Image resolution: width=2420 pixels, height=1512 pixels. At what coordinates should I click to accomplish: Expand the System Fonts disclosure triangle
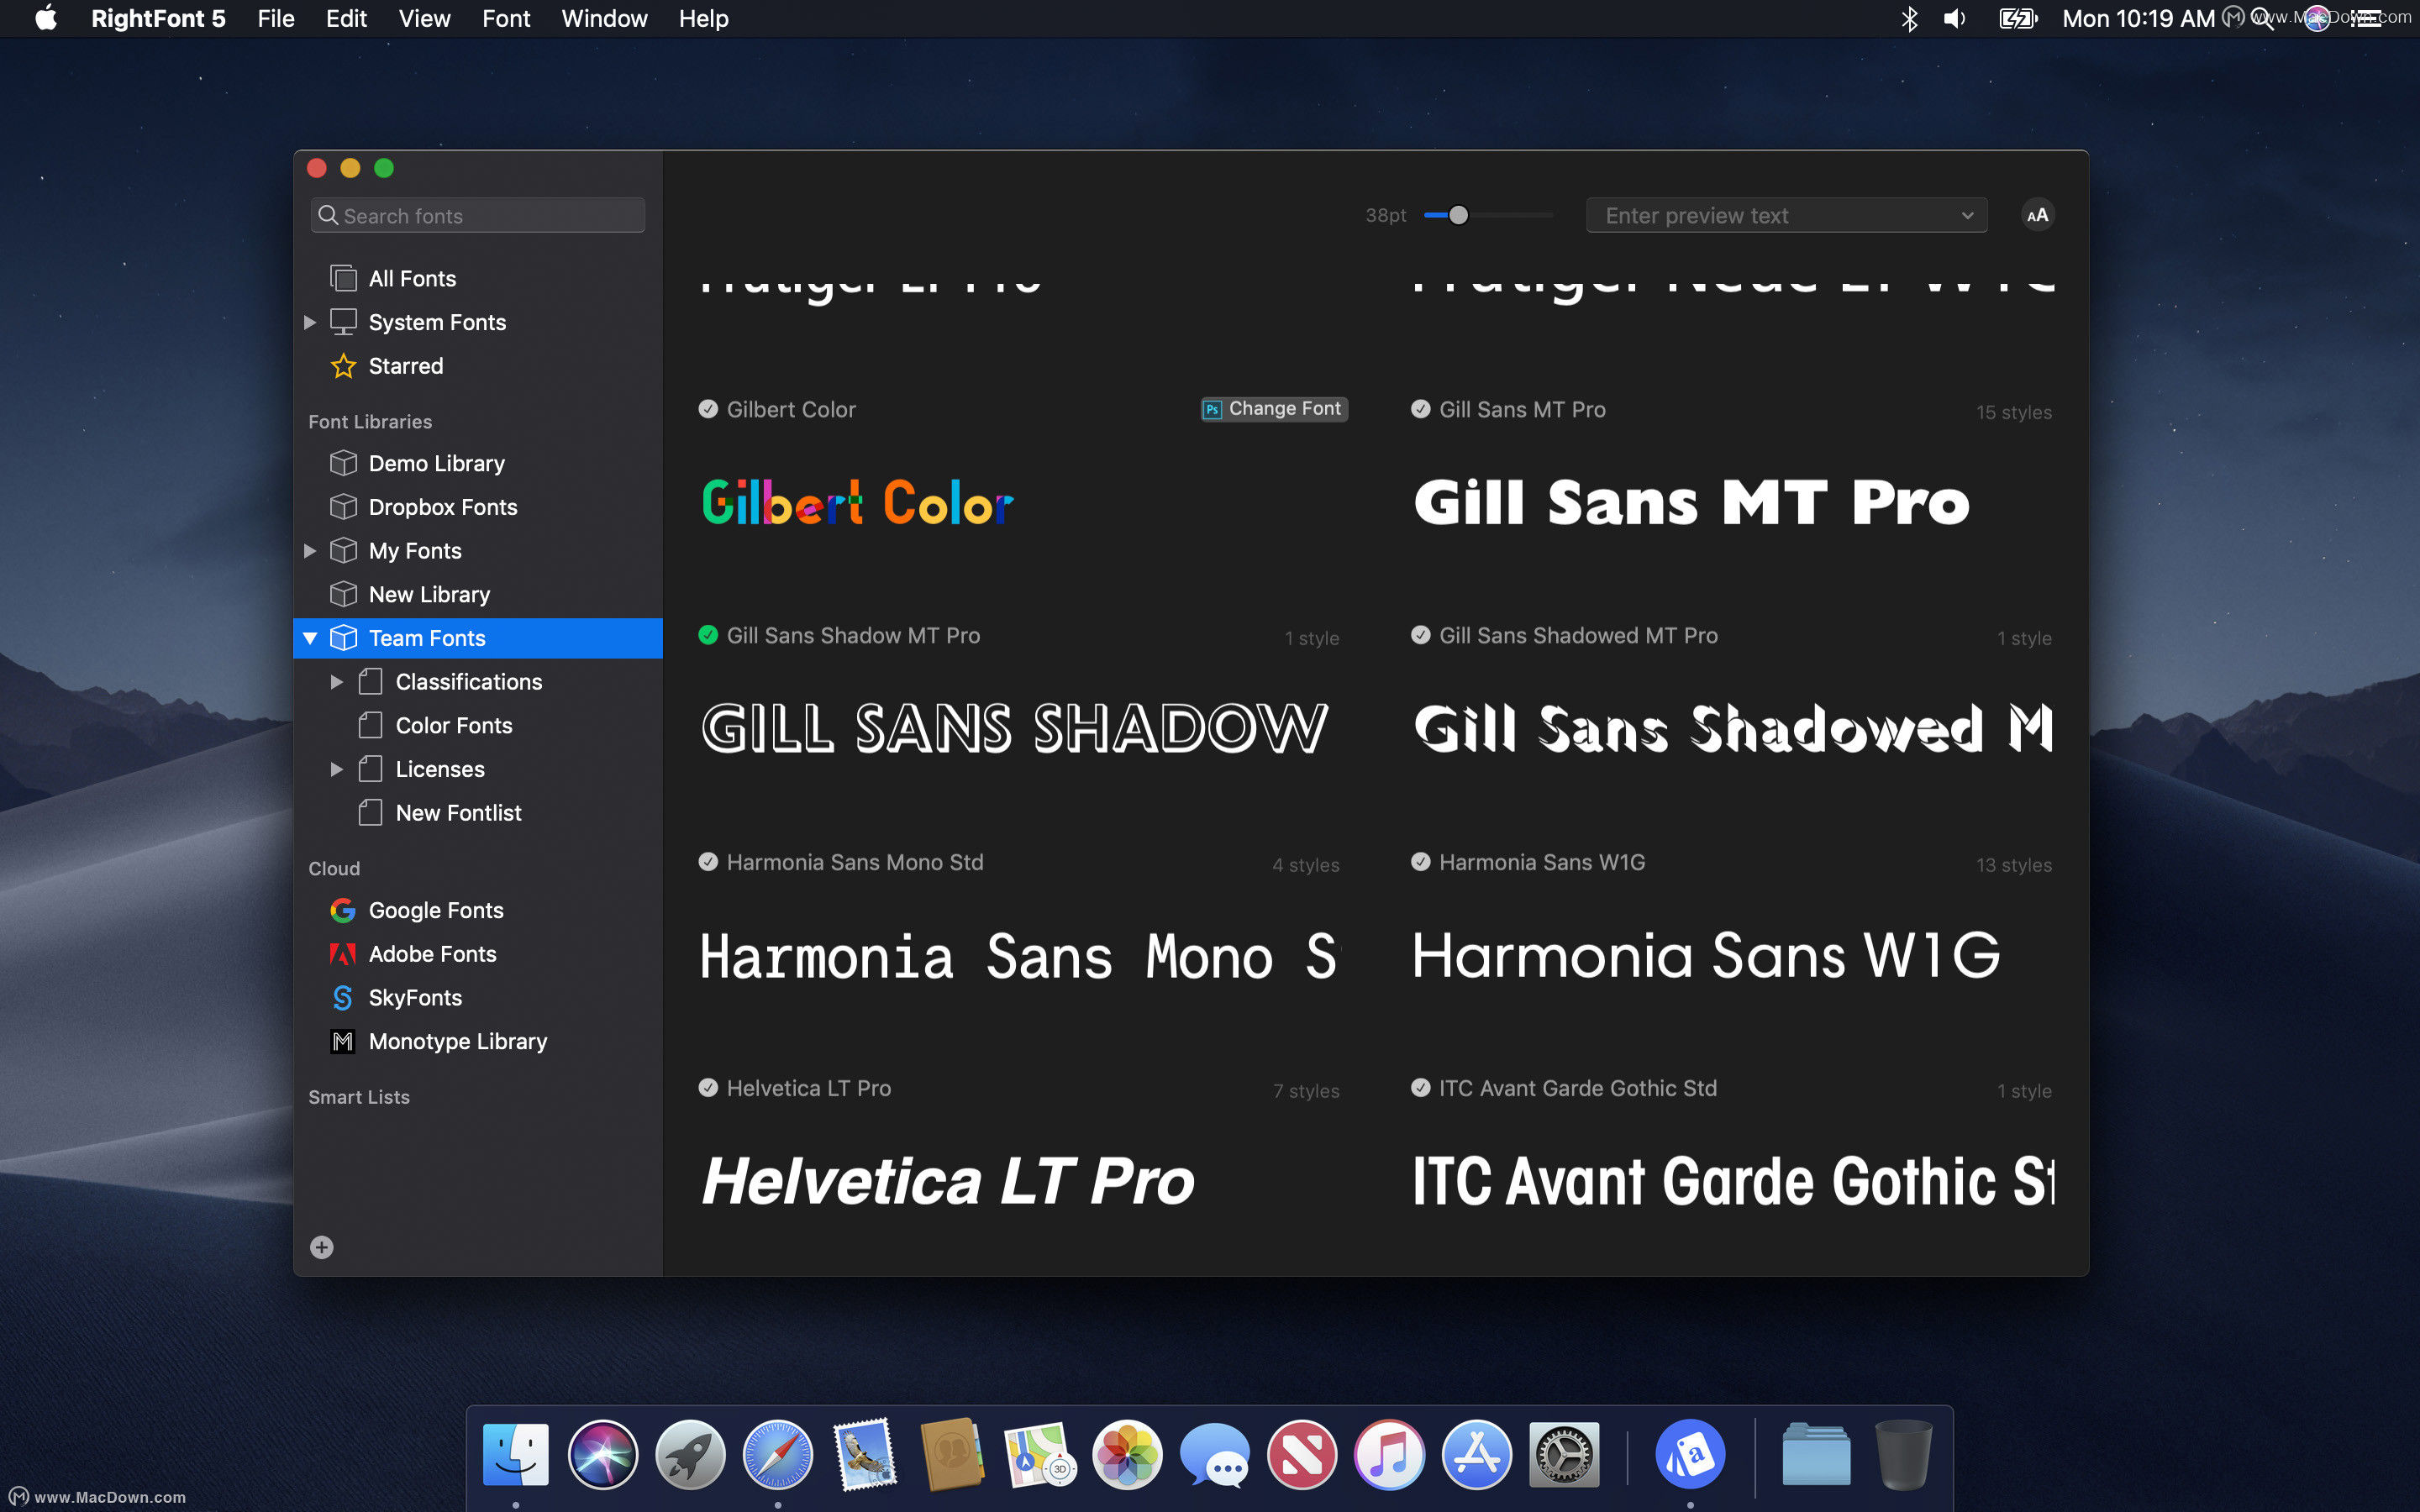pos(310,322)
